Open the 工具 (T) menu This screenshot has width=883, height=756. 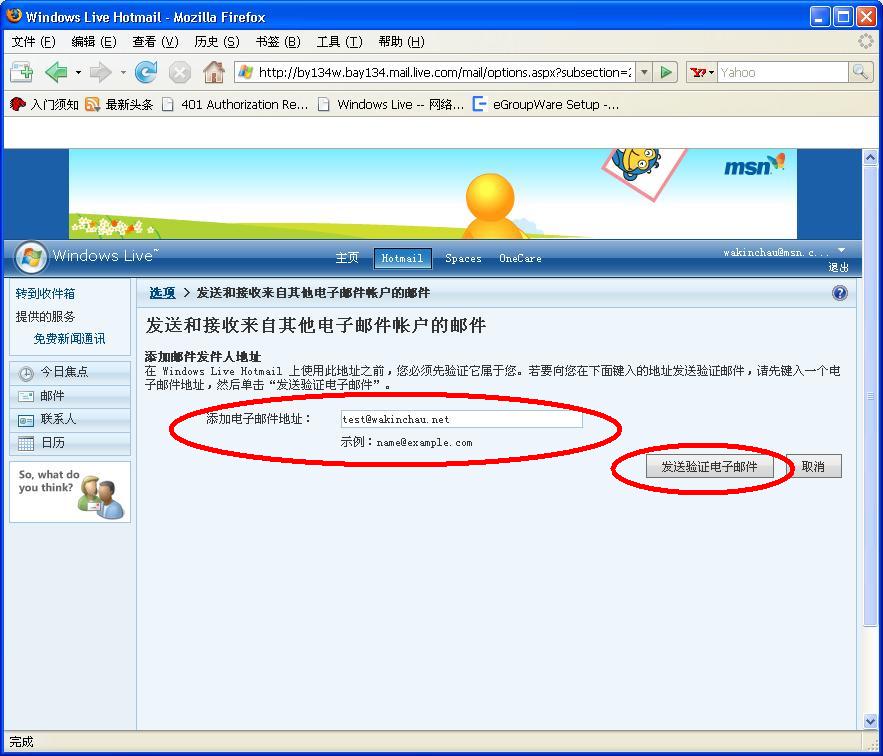pos(340,42)
